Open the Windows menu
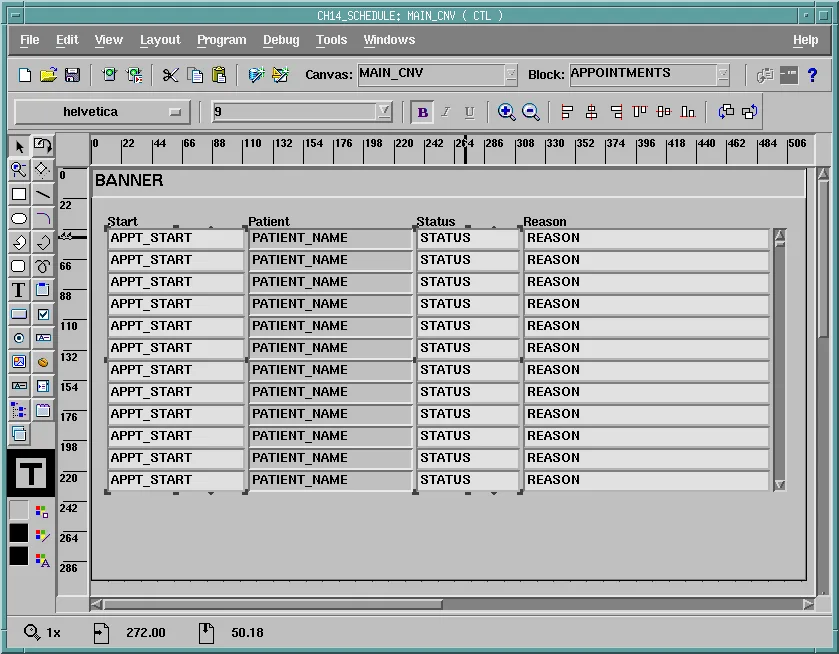Viewport: 839px width, 654px height. [389, 40]
